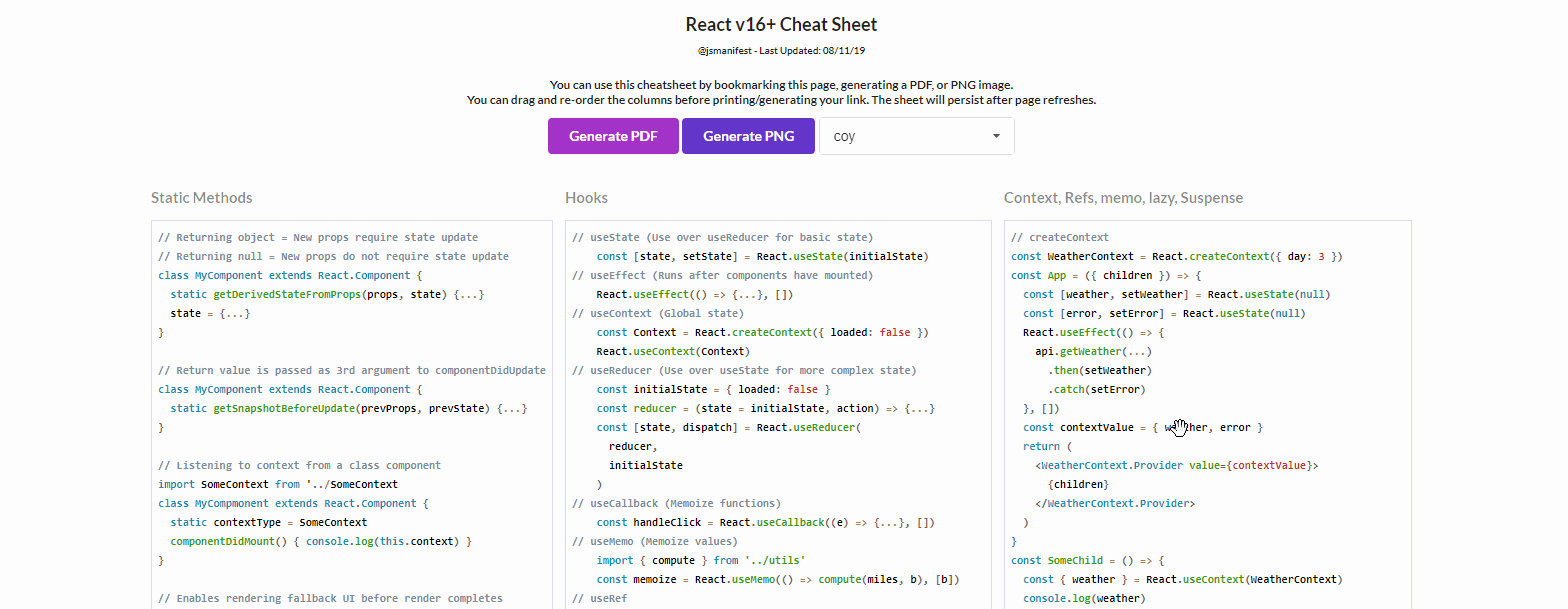Click the sentence about dragging and re-ordering columns
The height and width of the screenshot is (609, 1568).
point(782,100)
